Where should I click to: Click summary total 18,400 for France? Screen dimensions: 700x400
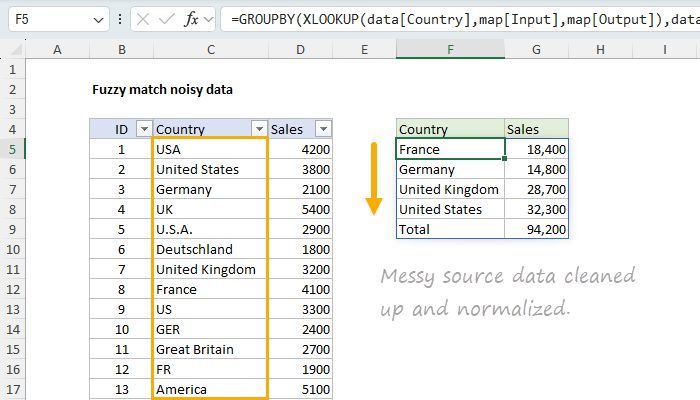pyautogui.click(x=536, y=149)
